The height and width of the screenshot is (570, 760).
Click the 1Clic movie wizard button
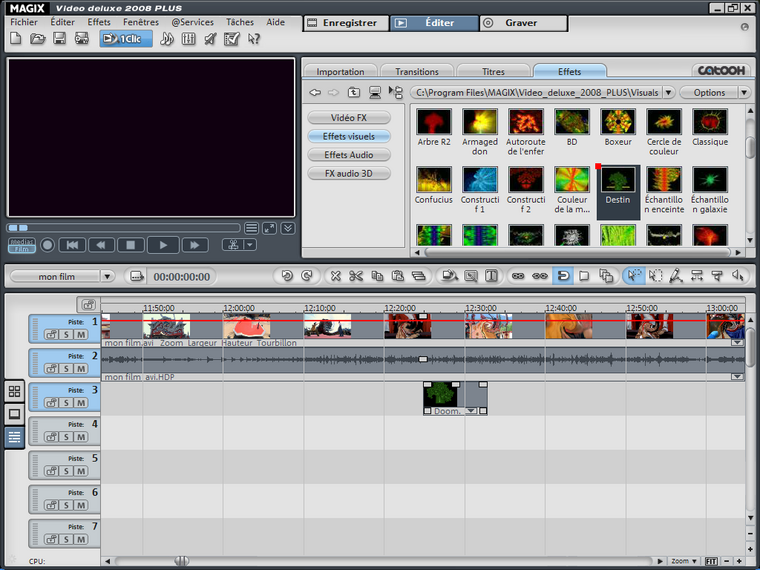pos(126,39)
